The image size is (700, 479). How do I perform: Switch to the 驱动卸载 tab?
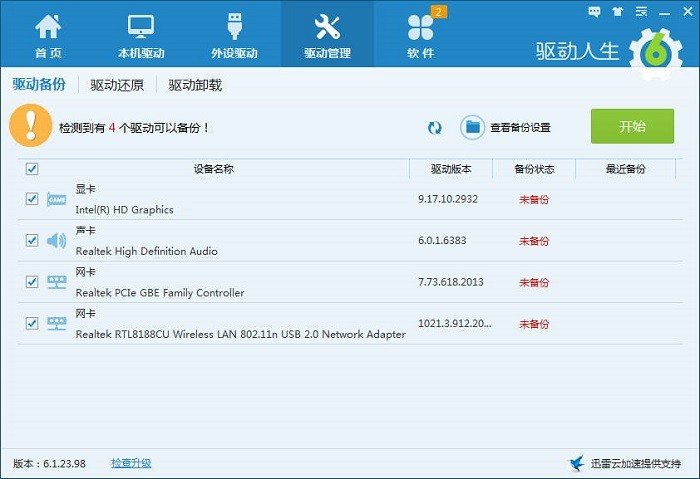195,85
